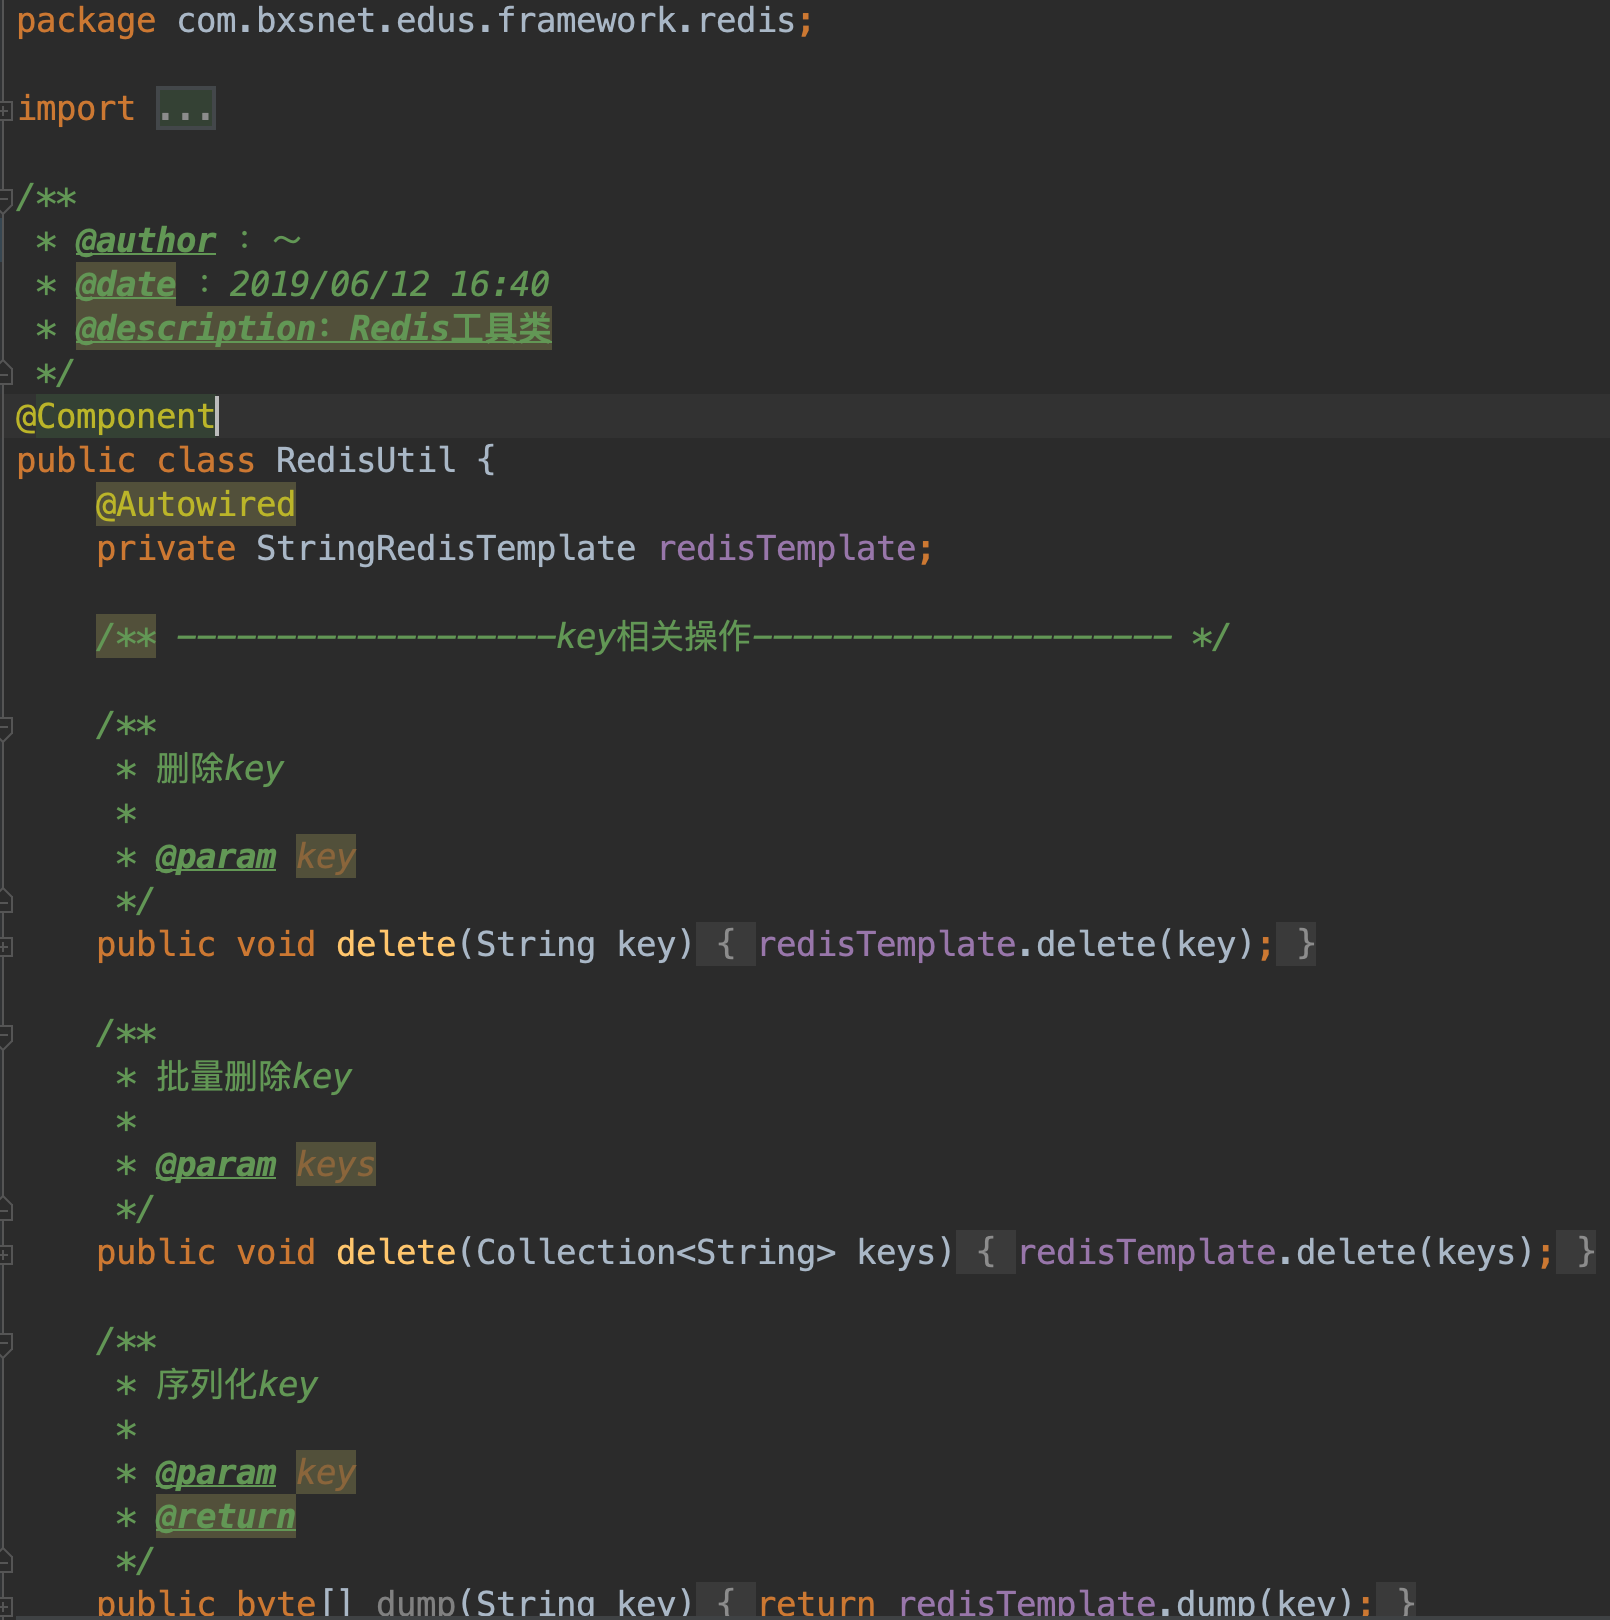Click Collection<String> parameter type
1610x1620 pixels.
(x=656, y=1252)
